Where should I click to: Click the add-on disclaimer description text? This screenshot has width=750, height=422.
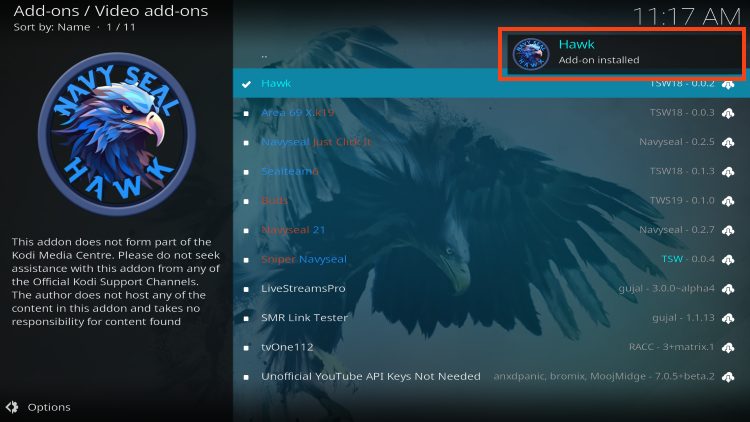tap(115, 282)
